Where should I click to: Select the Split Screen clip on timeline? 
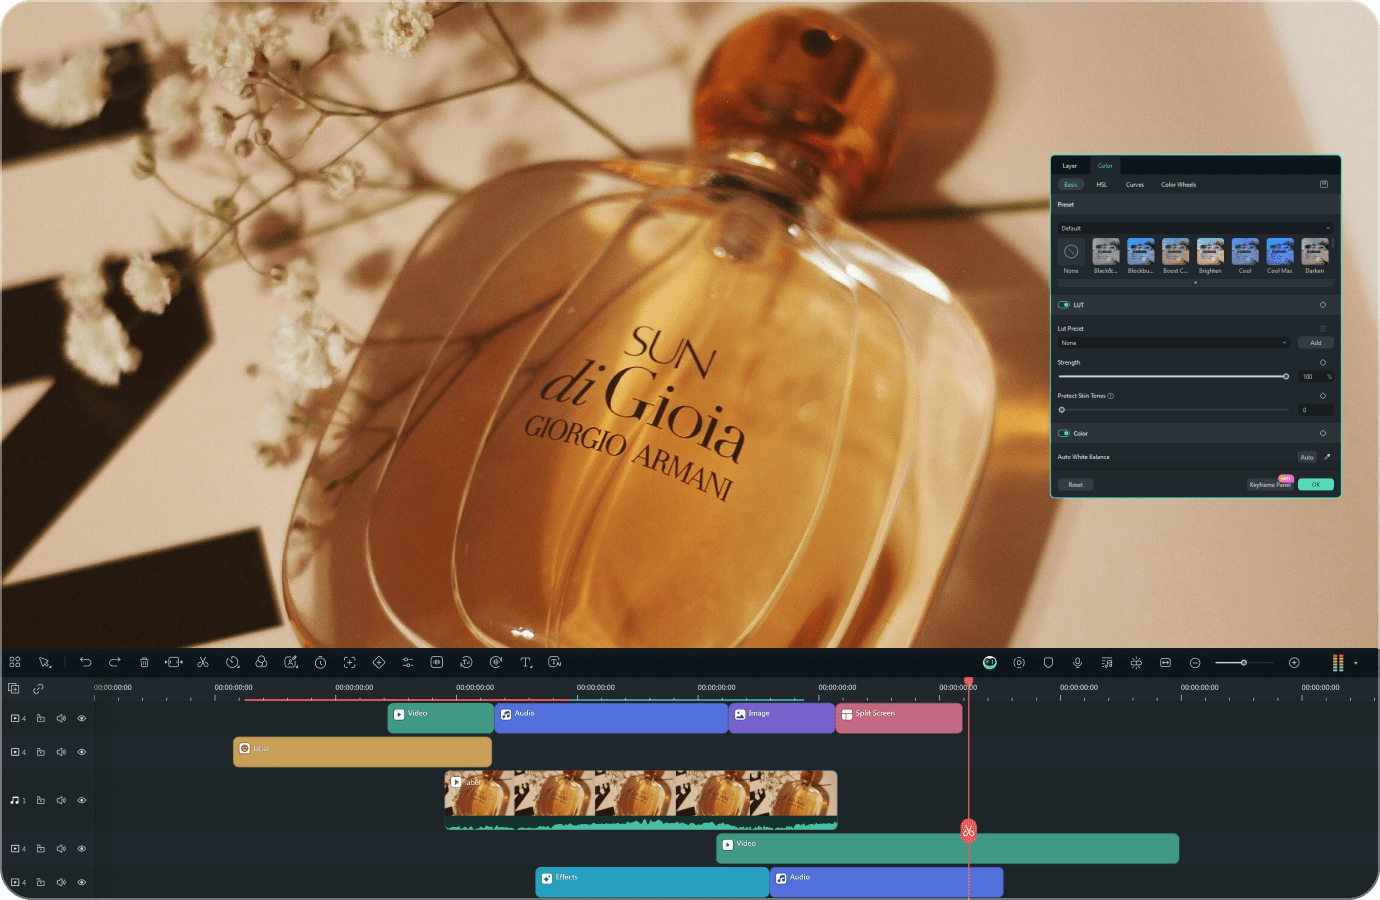[x=899, y=718]
